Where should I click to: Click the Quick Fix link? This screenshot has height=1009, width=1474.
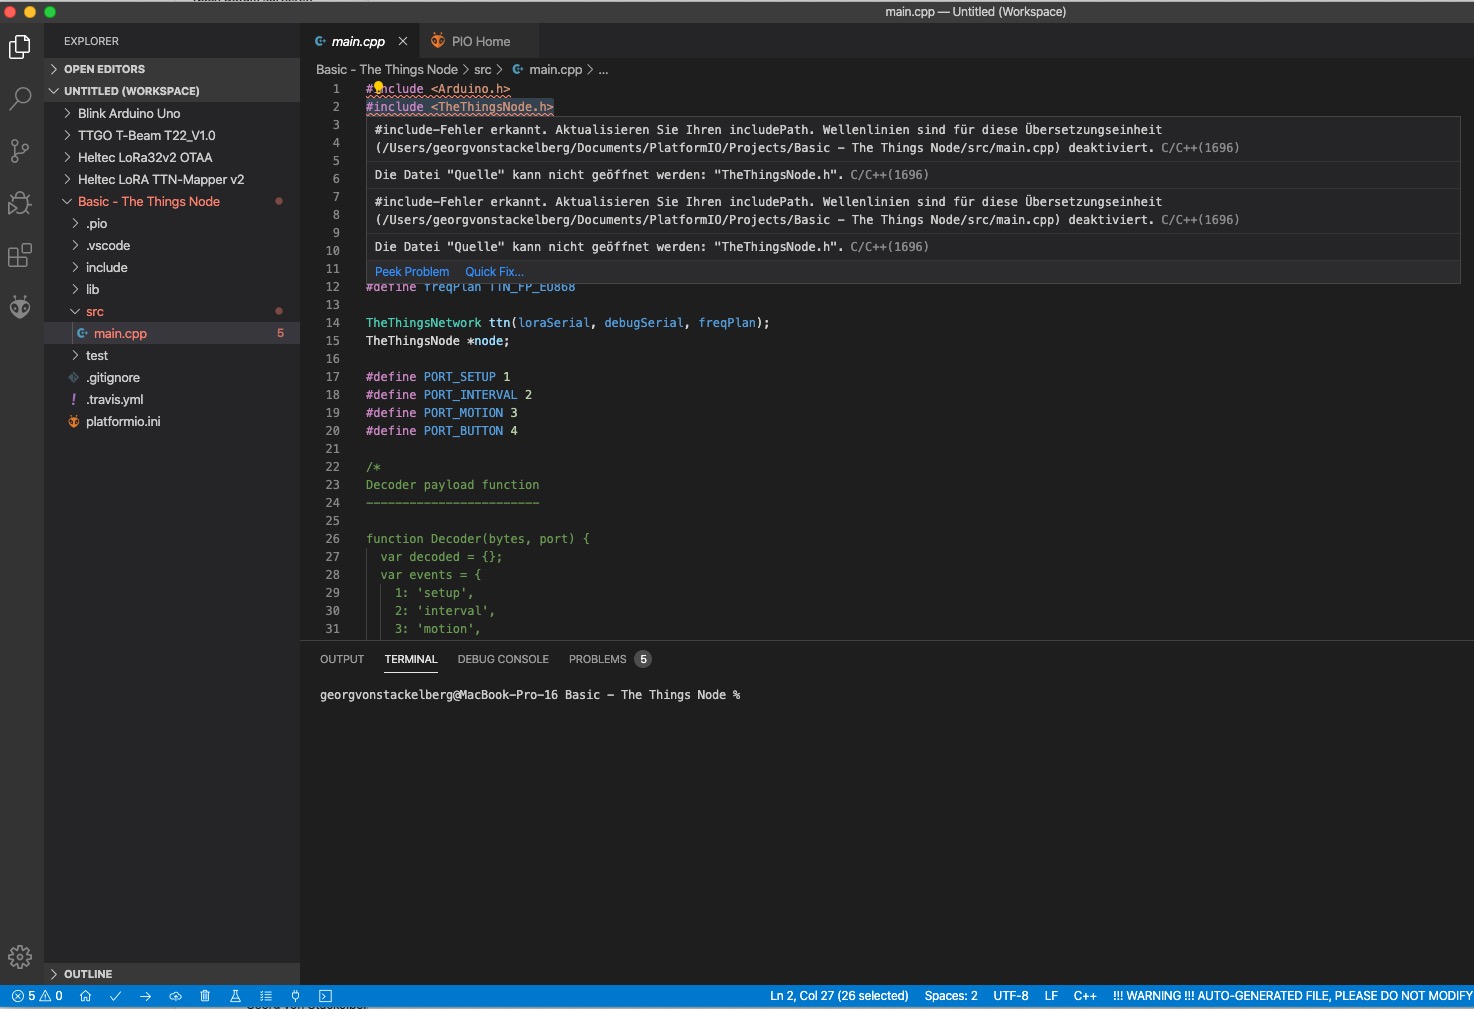pyautogui.click(x=494, y=271)
